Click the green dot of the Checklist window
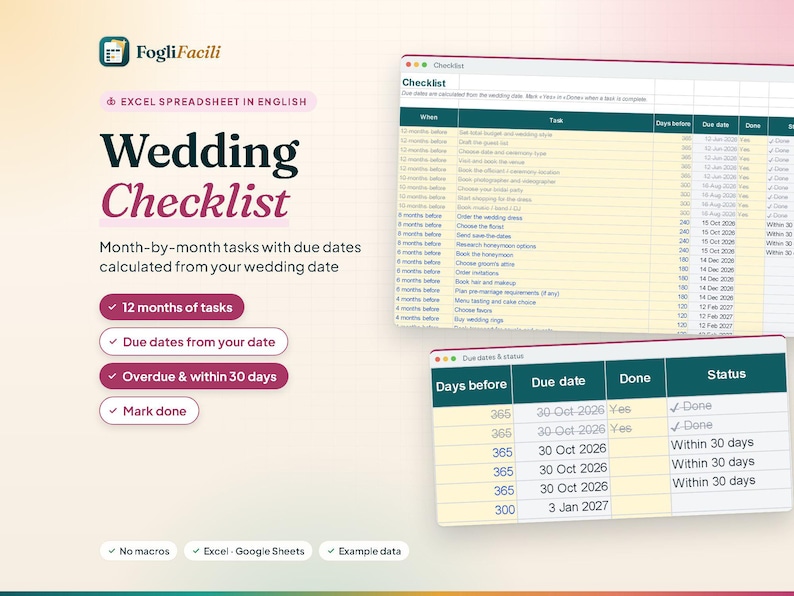Screen dimensions: 794x596 (x=424, y=65)
